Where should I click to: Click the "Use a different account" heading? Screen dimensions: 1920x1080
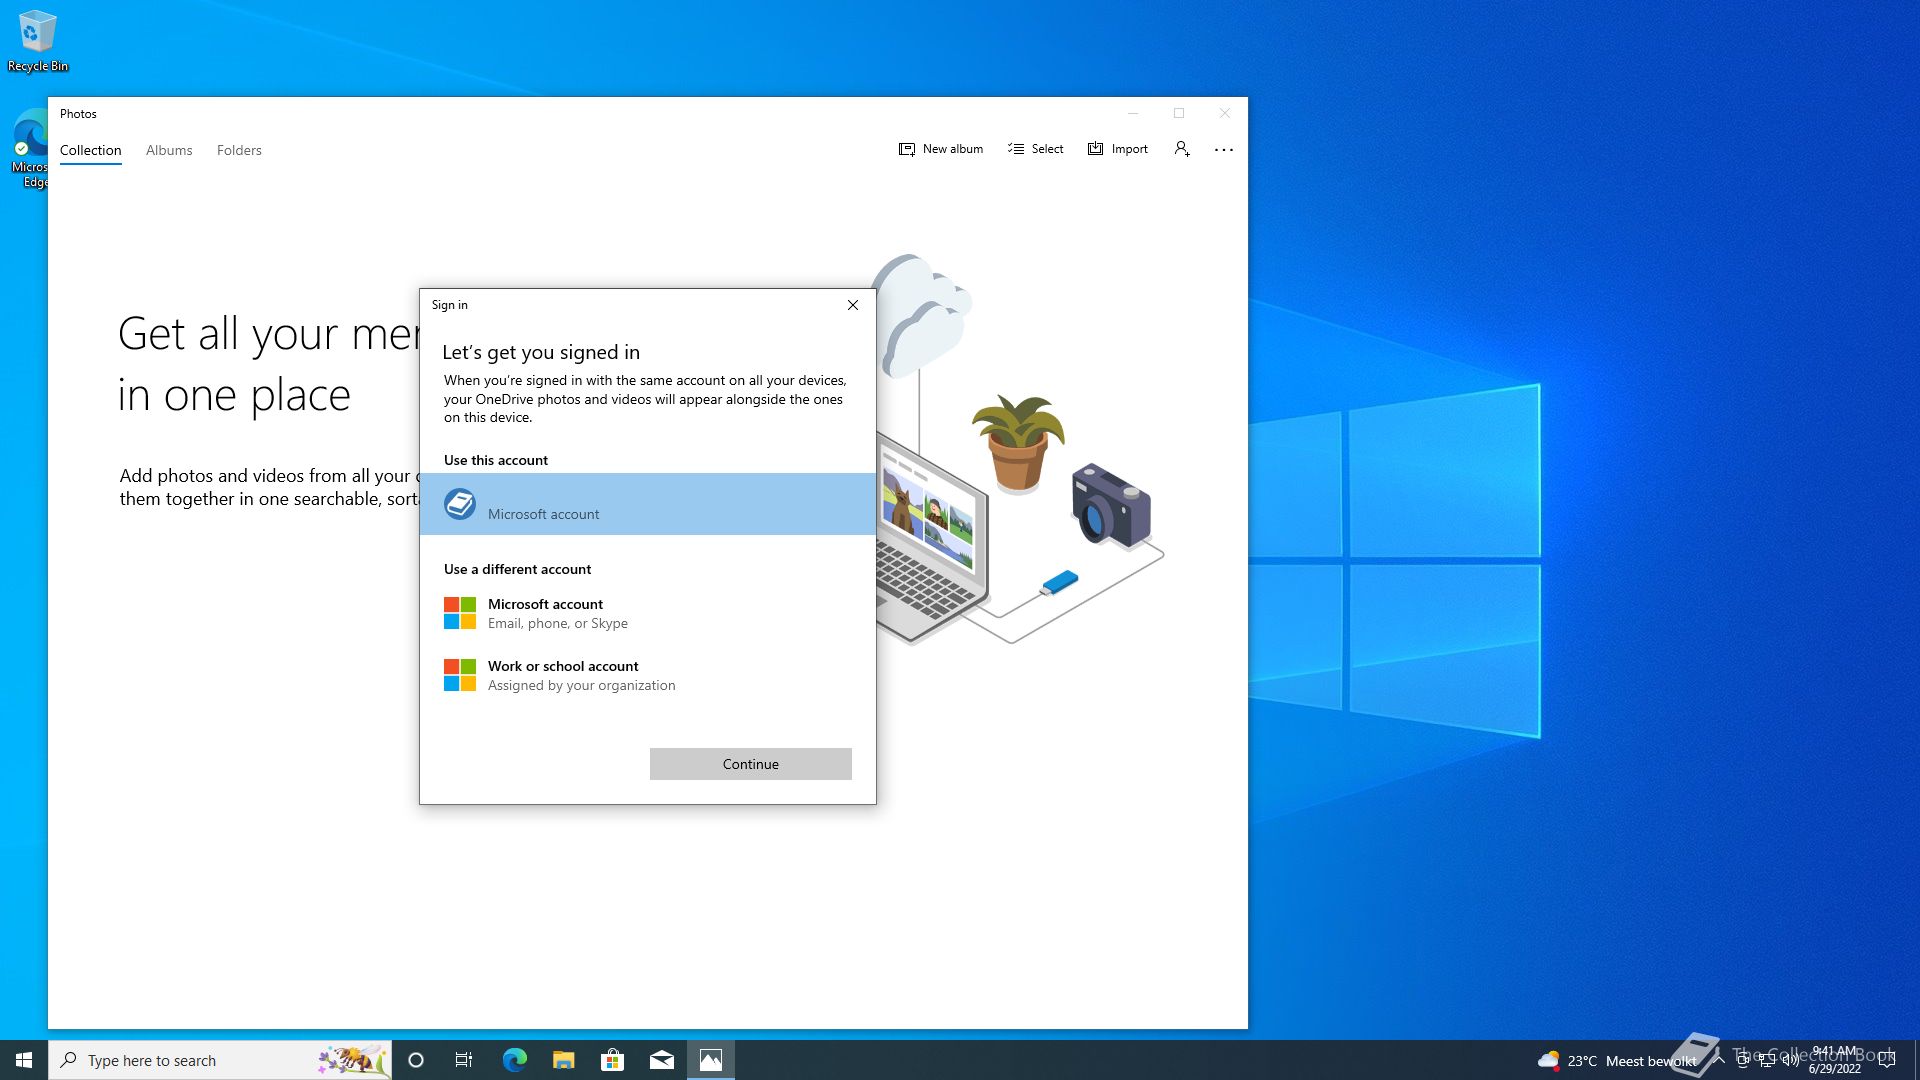[x=517, y=569]
